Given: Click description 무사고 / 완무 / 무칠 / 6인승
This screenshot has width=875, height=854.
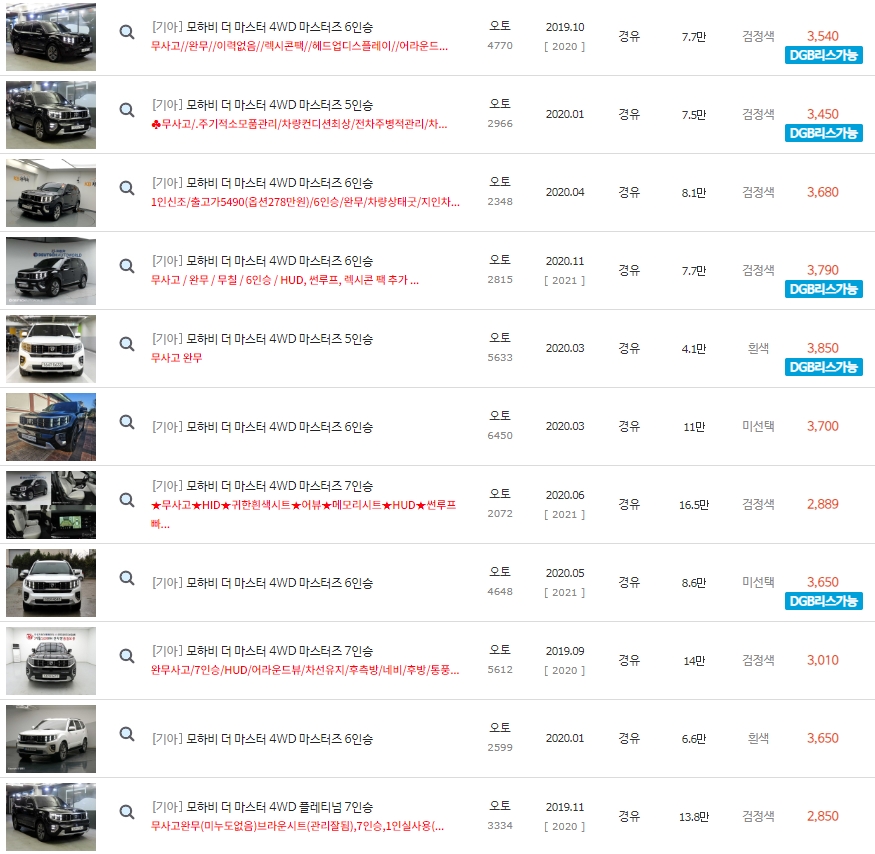Looking at the screenshot, I should click(285, 280).
